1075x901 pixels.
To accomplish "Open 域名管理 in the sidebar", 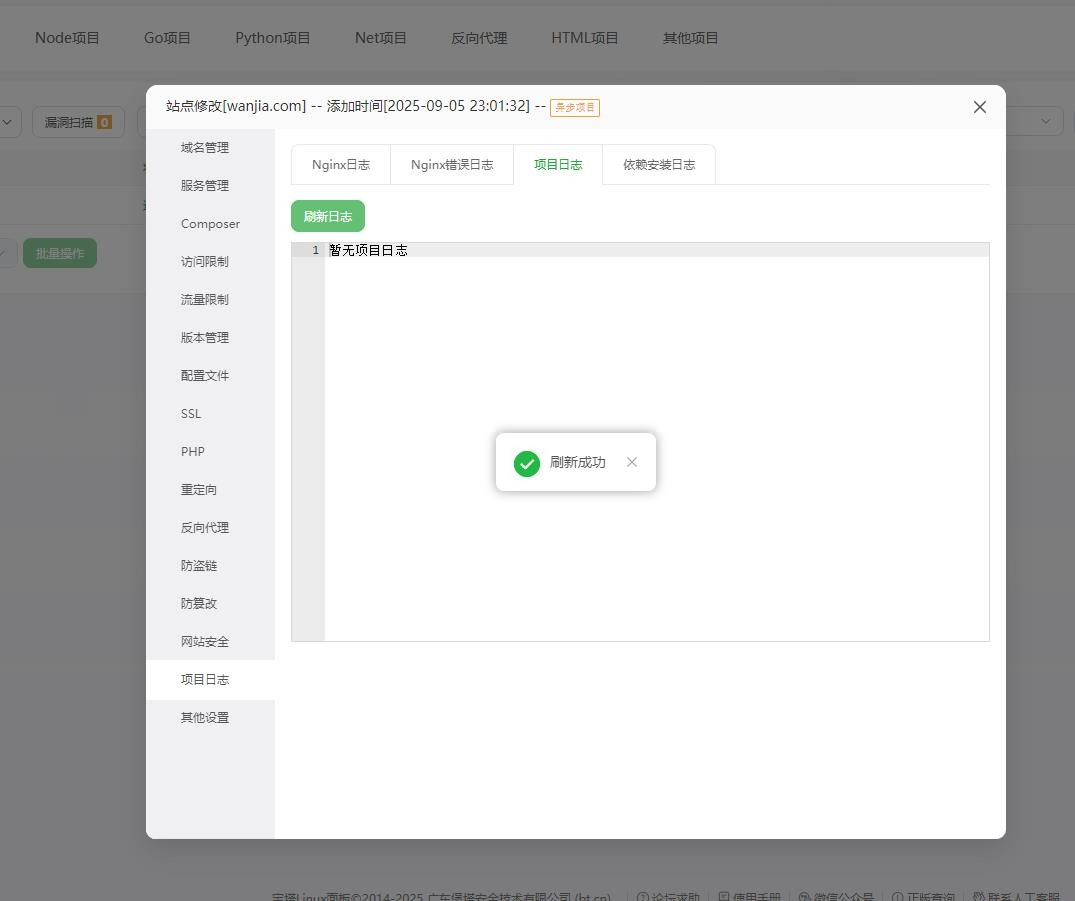I will 205,147.
